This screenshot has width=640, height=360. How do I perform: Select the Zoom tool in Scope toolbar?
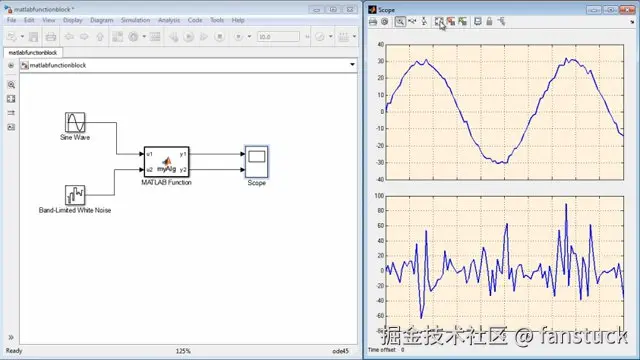coord(400,22)
